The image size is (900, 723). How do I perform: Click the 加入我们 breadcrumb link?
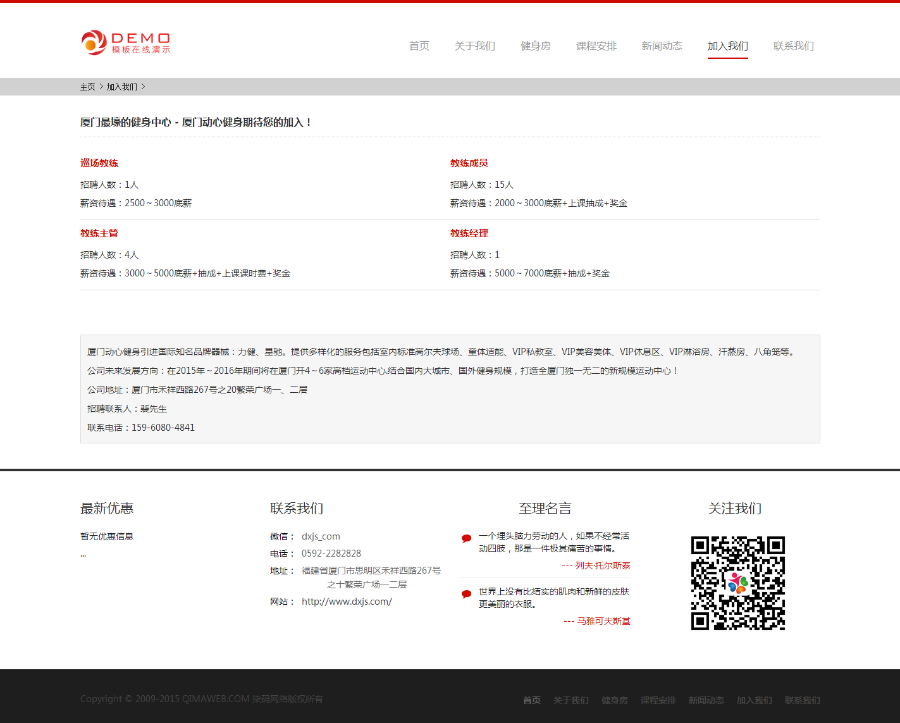click(x=122, y=87)
